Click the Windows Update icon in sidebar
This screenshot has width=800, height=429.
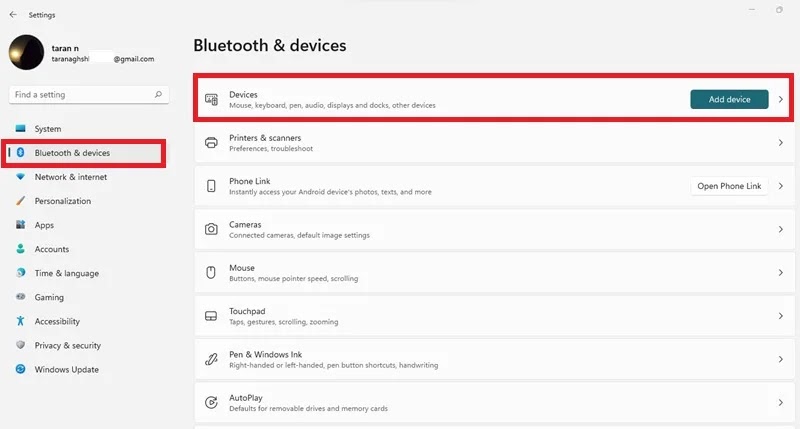20,369
